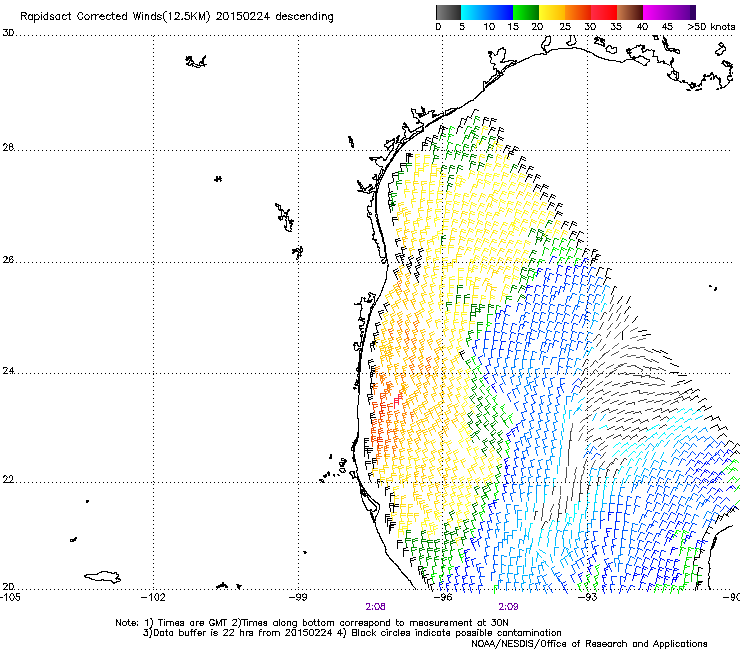Click the red 30-35 knots color band
Image resolution: width=740 pixels, height=650 pixels.
604,12
